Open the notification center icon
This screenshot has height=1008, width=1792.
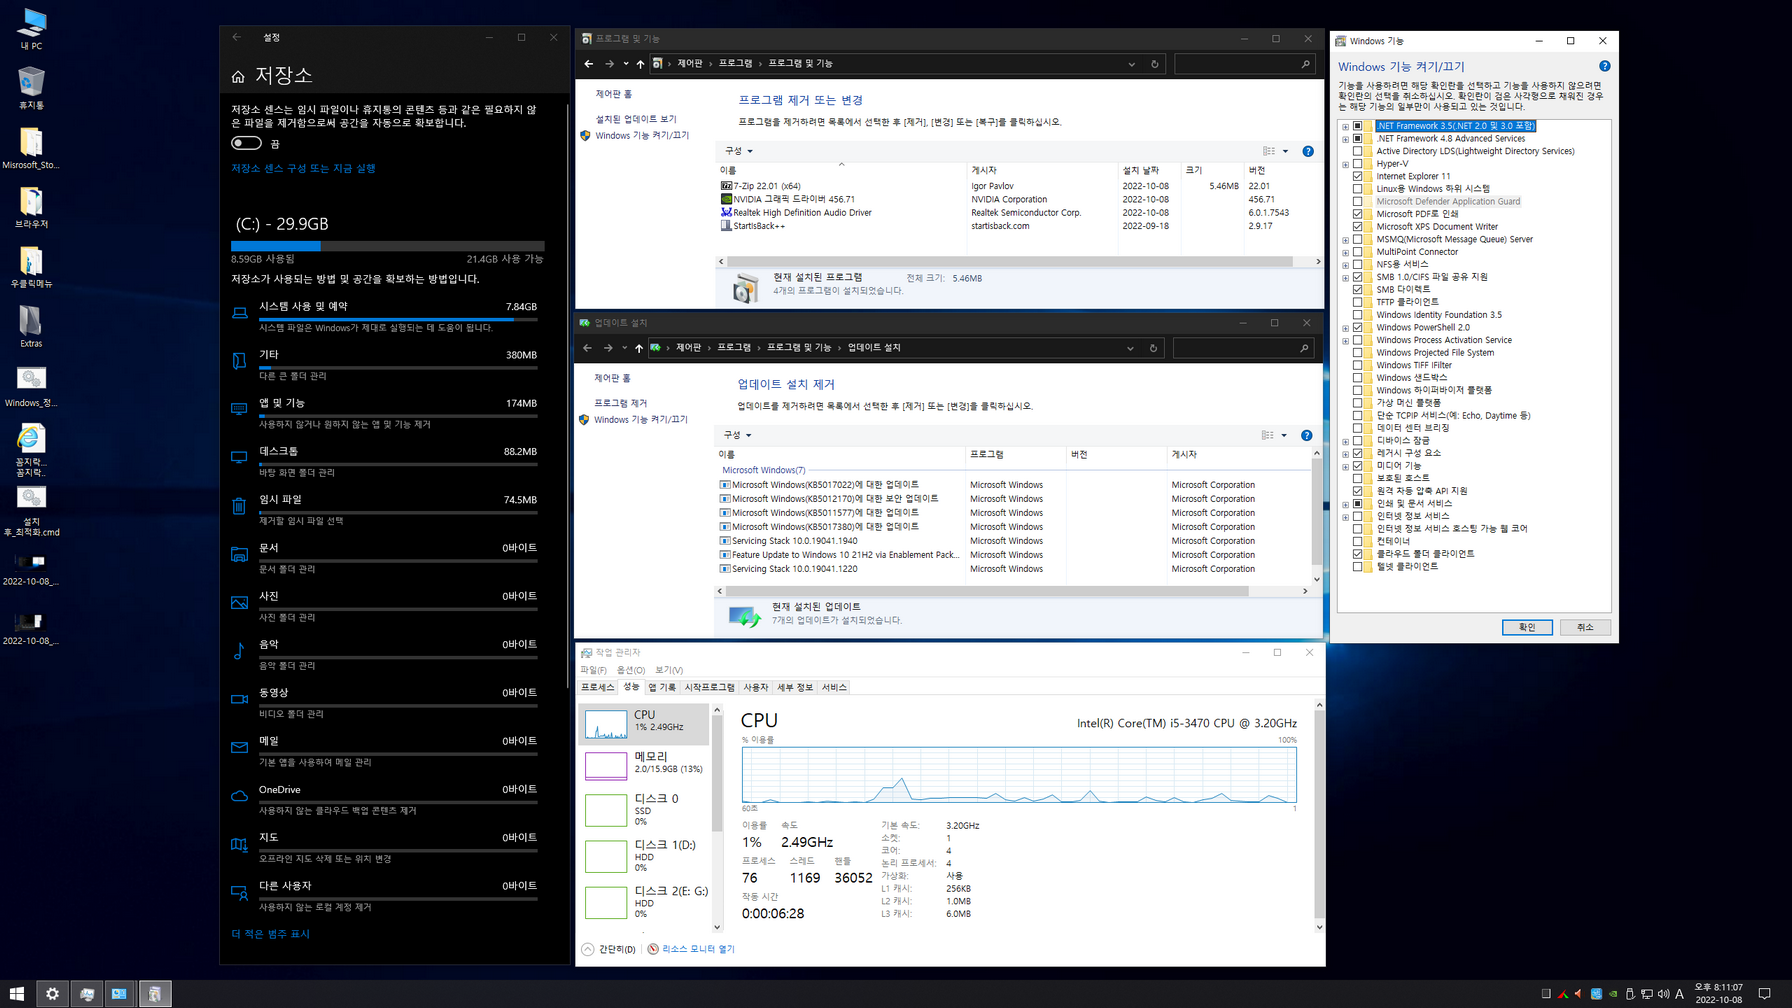(x=1765, y=994)
